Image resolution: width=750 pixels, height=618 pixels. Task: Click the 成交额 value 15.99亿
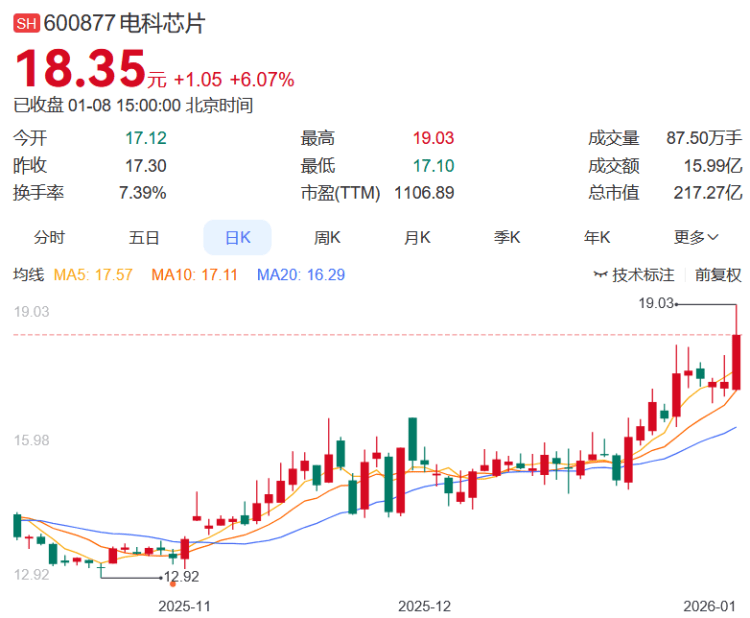pos(713,166)
